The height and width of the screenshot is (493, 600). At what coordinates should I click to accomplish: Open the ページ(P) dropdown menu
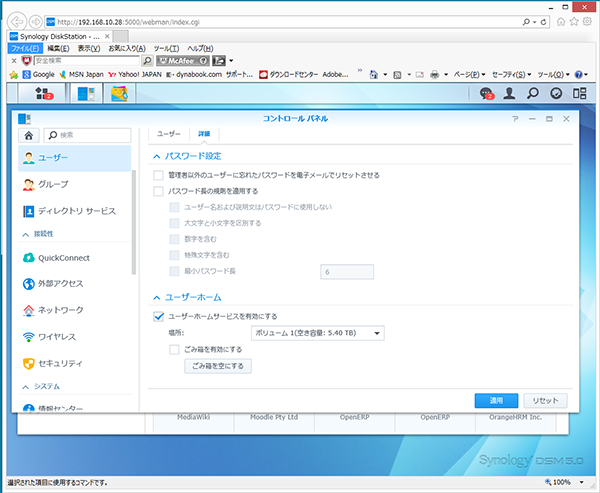pos(470,75)
